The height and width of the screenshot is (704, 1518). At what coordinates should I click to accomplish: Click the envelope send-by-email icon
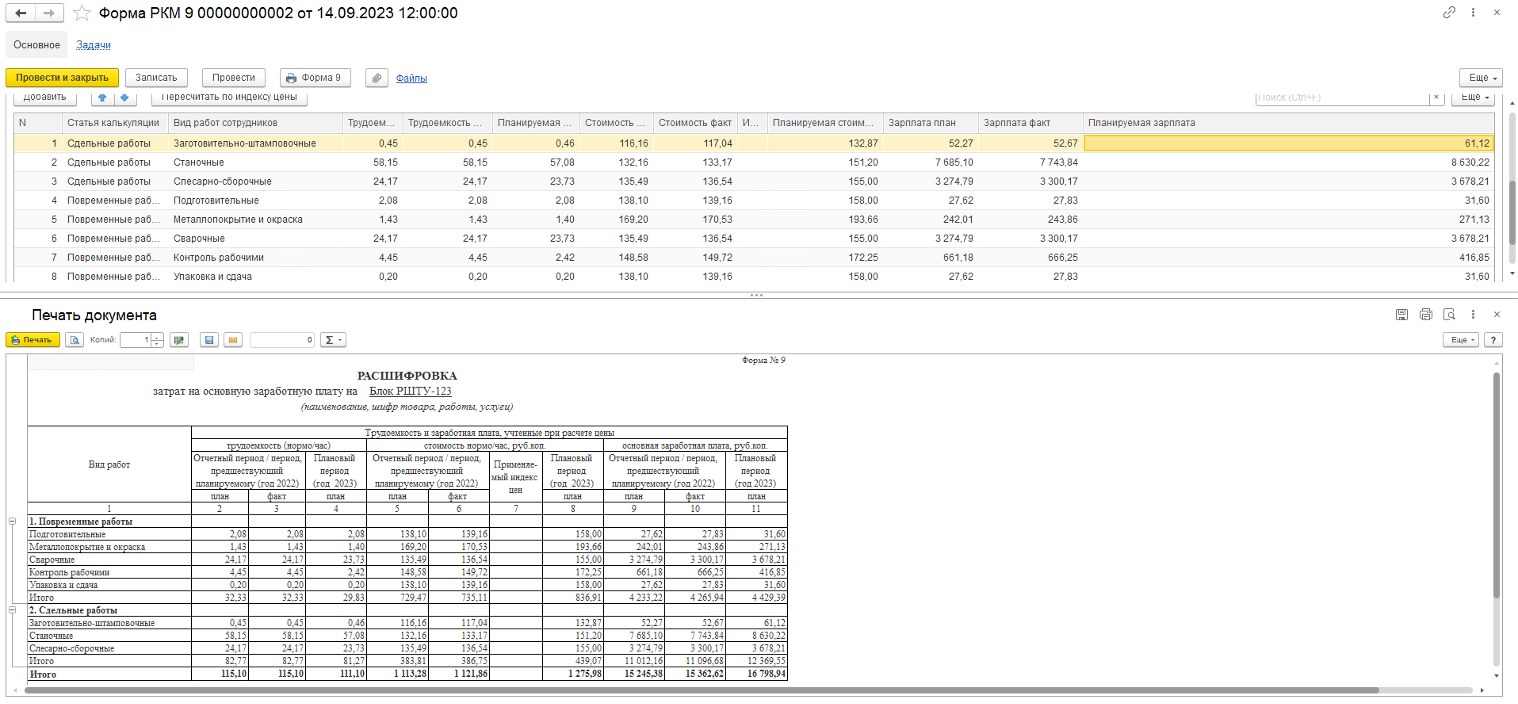[233, 340]
